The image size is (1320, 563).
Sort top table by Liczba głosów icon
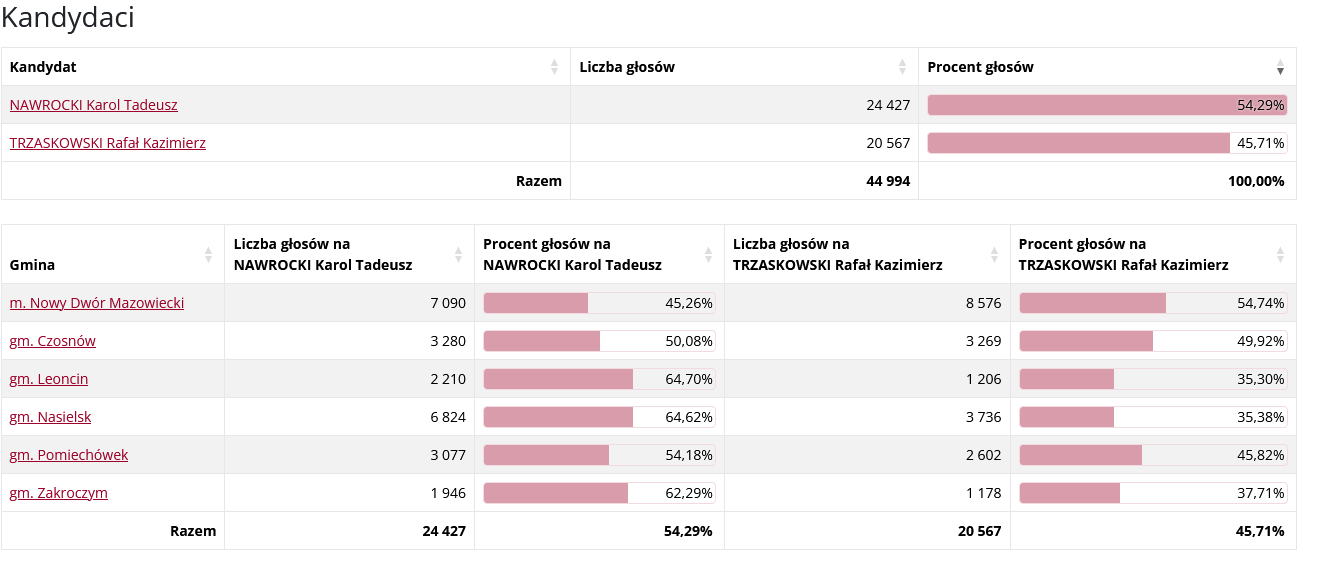[902, 67]
